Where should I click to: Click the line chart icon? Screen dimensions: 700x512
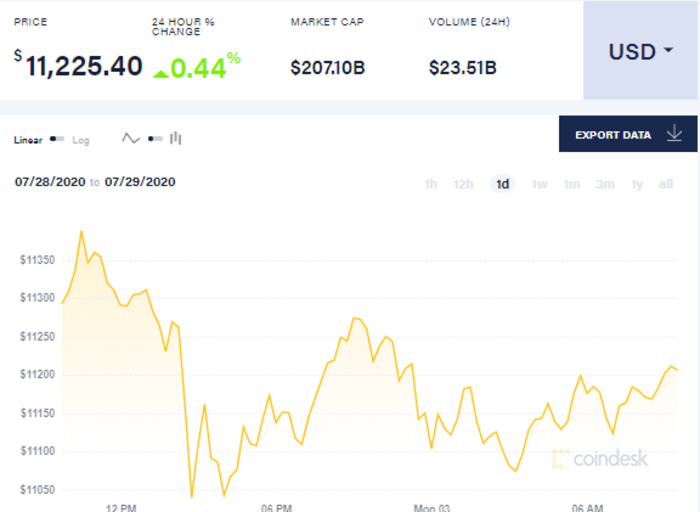click(x=131, y=139)
